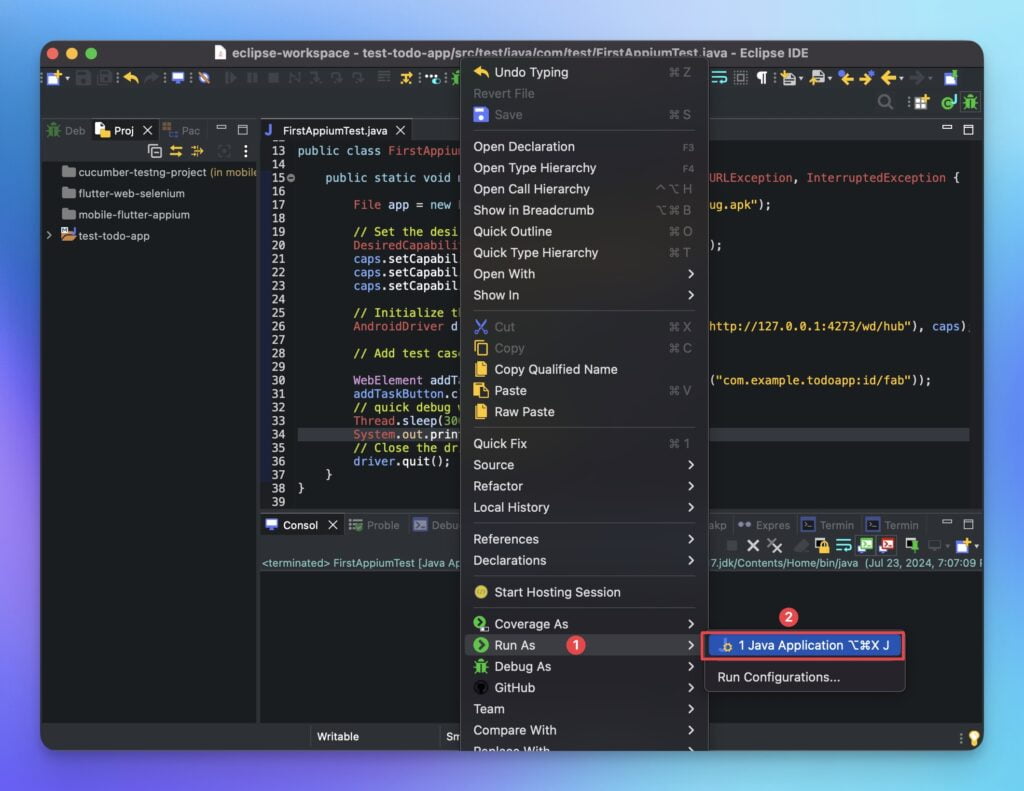Click the Project Explorer filter icon
Screen dimensions: 1024x791
[197, 151]
